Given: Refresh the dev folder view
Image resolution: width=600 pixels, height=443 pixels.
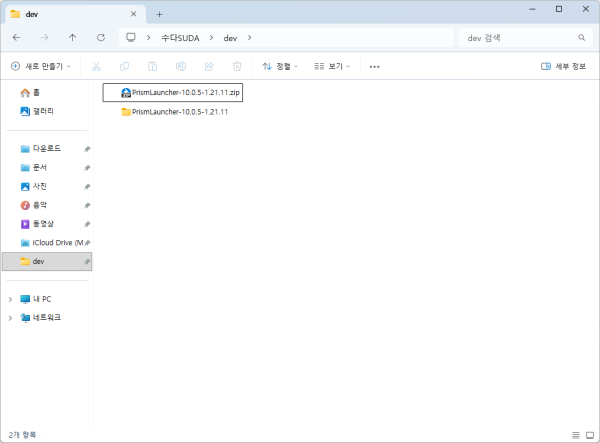Looking at the screenshot, I should pyautogui.click(x=101, y=37).
